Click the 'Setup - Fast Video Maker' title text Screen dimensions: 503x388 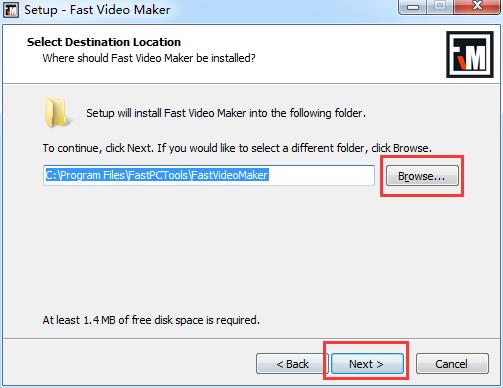[x=97, y=10]
